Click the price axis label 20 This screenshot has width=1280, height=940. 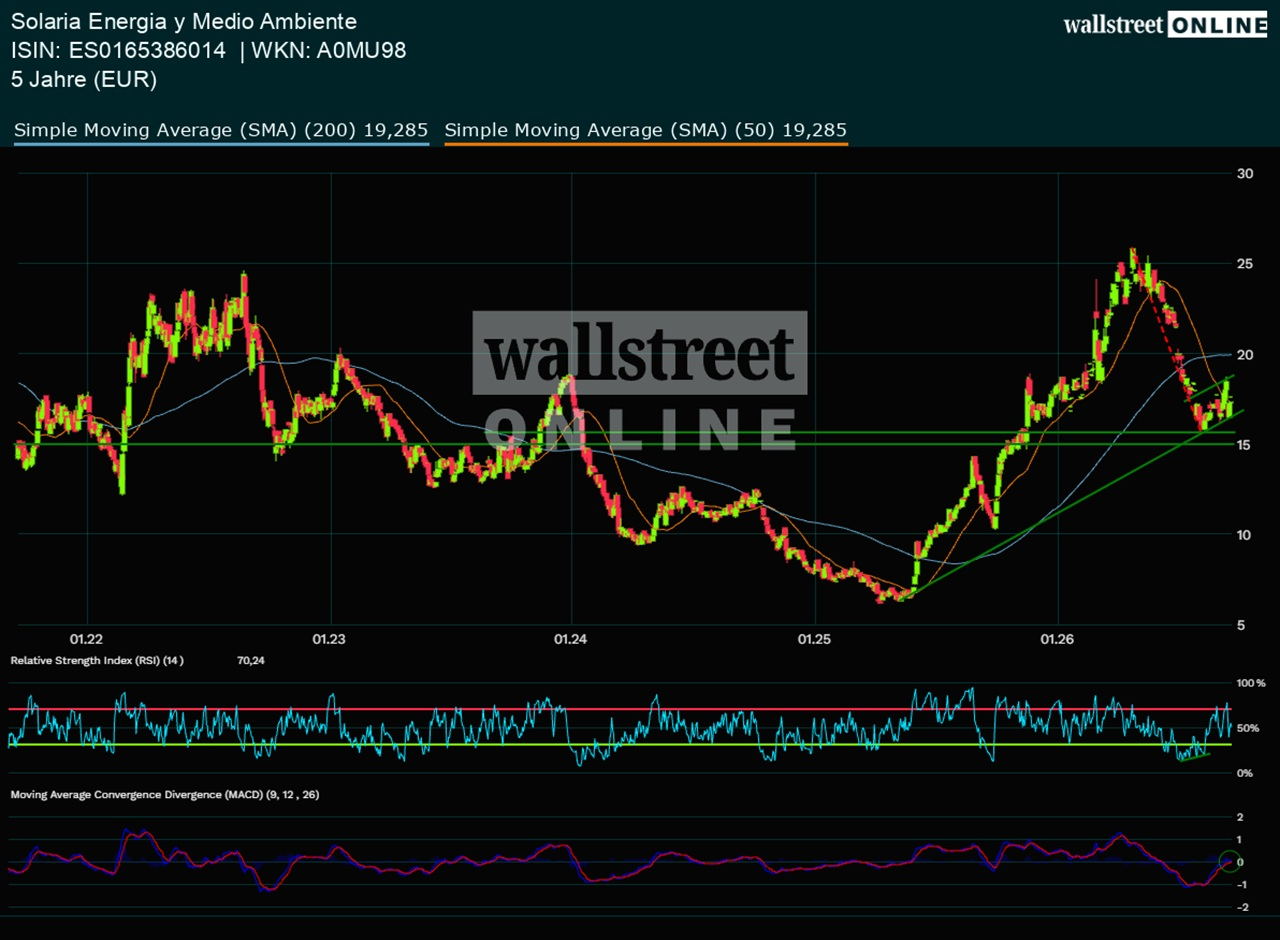click(x=1245, y=355)
